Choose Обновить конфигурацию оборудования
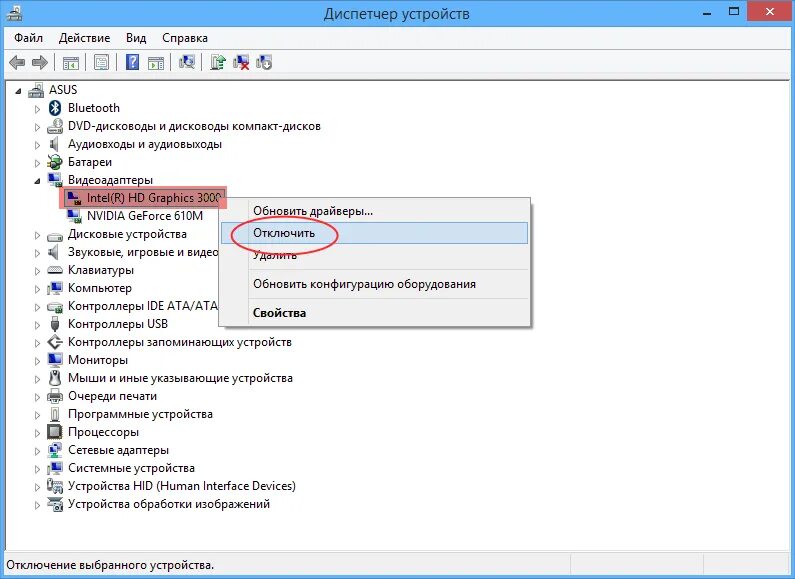Screen dimensions: 795x579 click(x=375, y=284)
